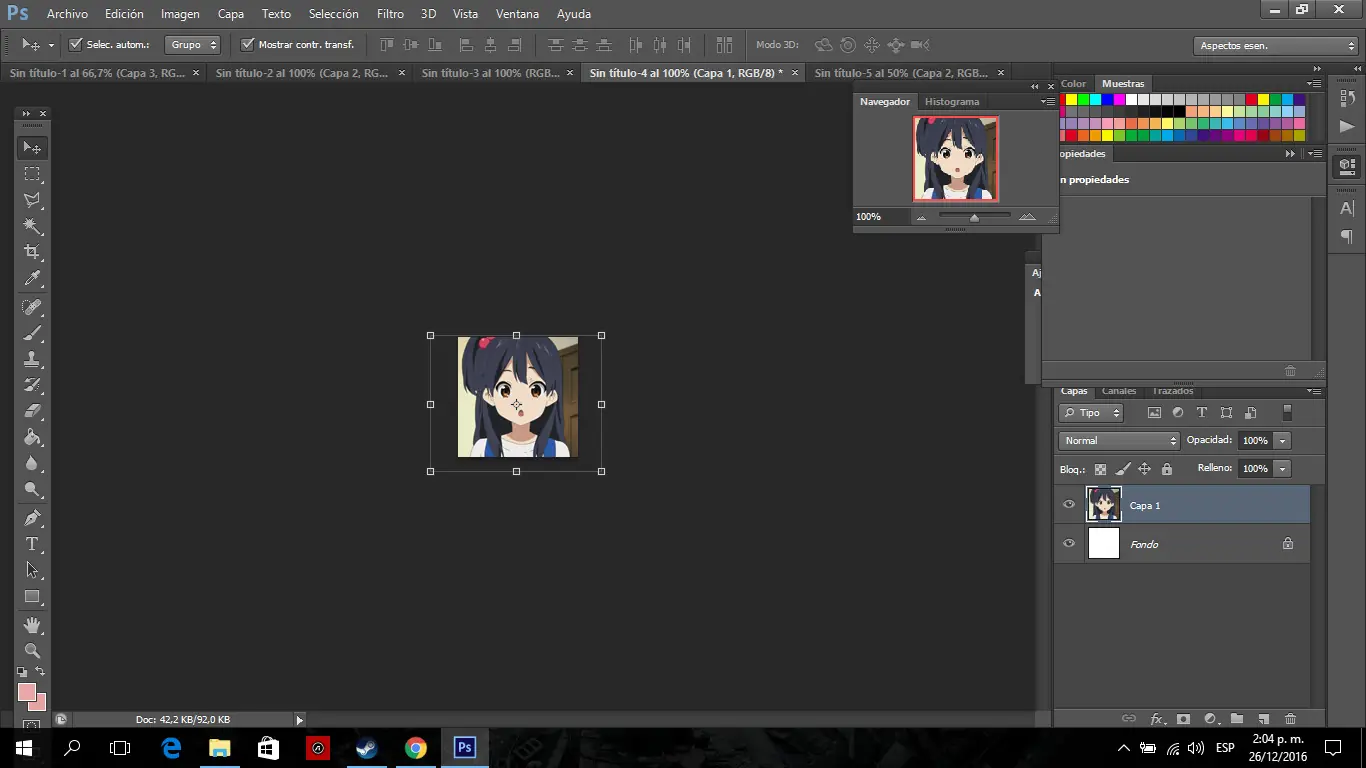Select the Paint Bucket tool
The width and height of the screenshot is (1366, 768).
point(32,437)
